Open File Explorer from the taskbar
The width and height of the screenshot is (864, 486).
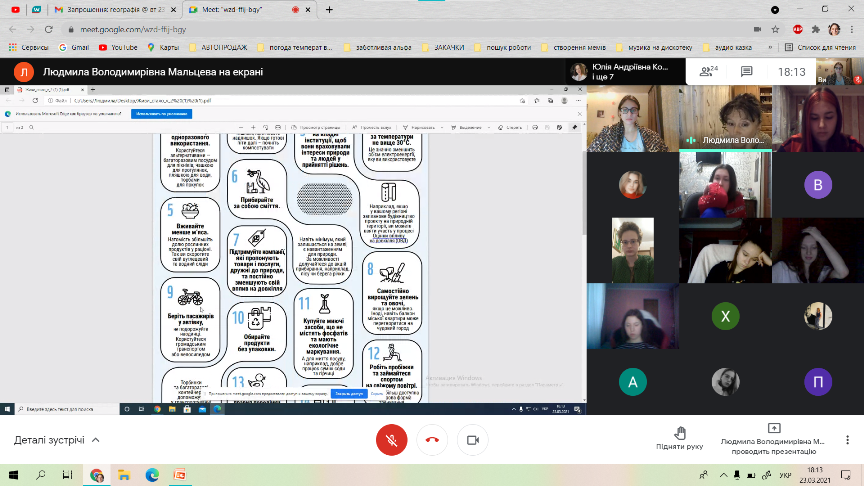124,475
